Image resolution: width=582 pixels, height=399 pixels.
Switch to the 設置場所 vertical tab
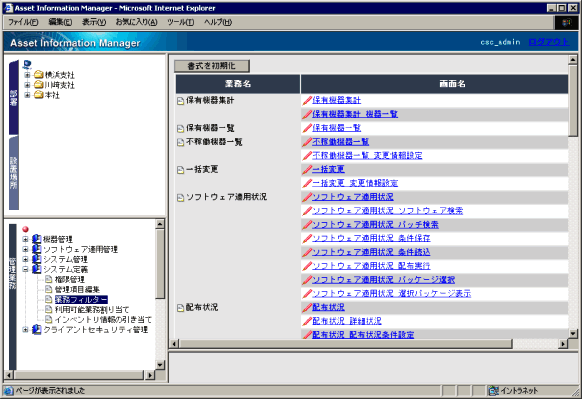click(14, 173)
